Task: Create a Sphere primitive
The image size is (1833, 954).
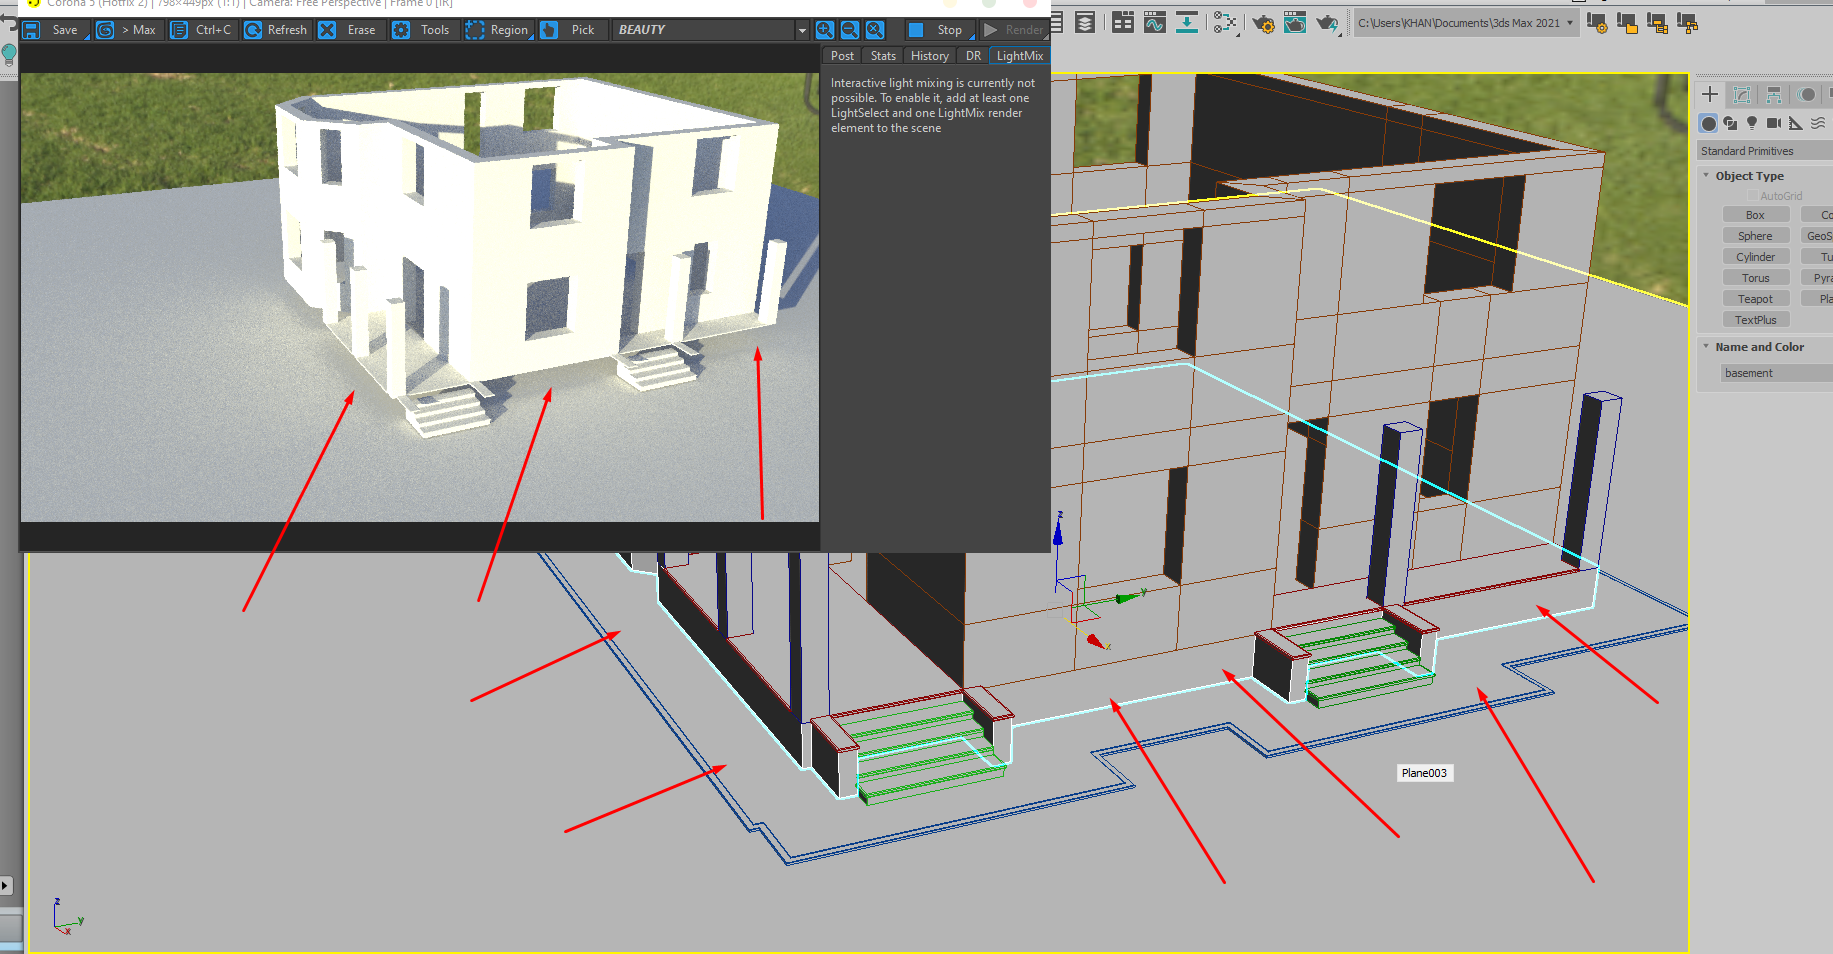Action: [1755, 236]
